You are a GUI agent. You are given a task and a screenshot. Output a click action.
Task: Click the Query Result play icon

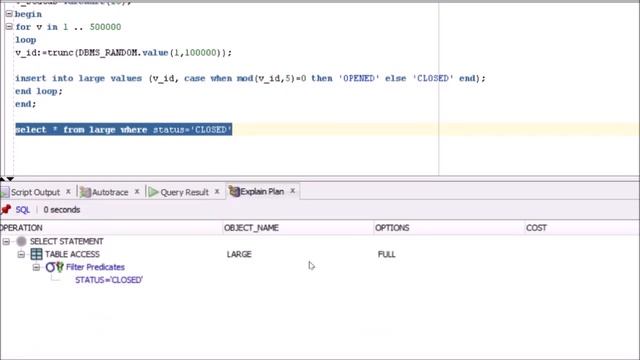coord(153,192)
